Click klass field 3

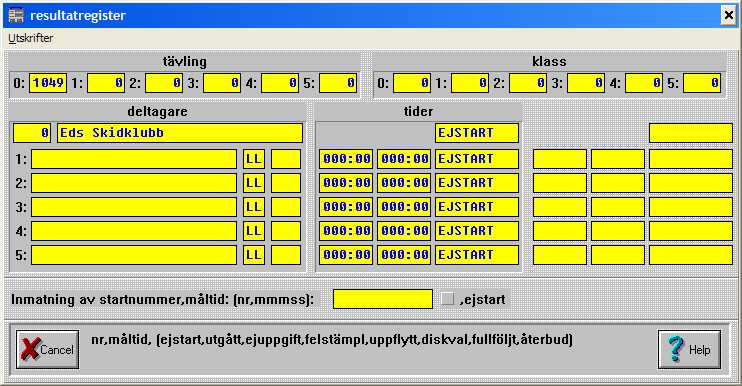click(x=586, y=83)
